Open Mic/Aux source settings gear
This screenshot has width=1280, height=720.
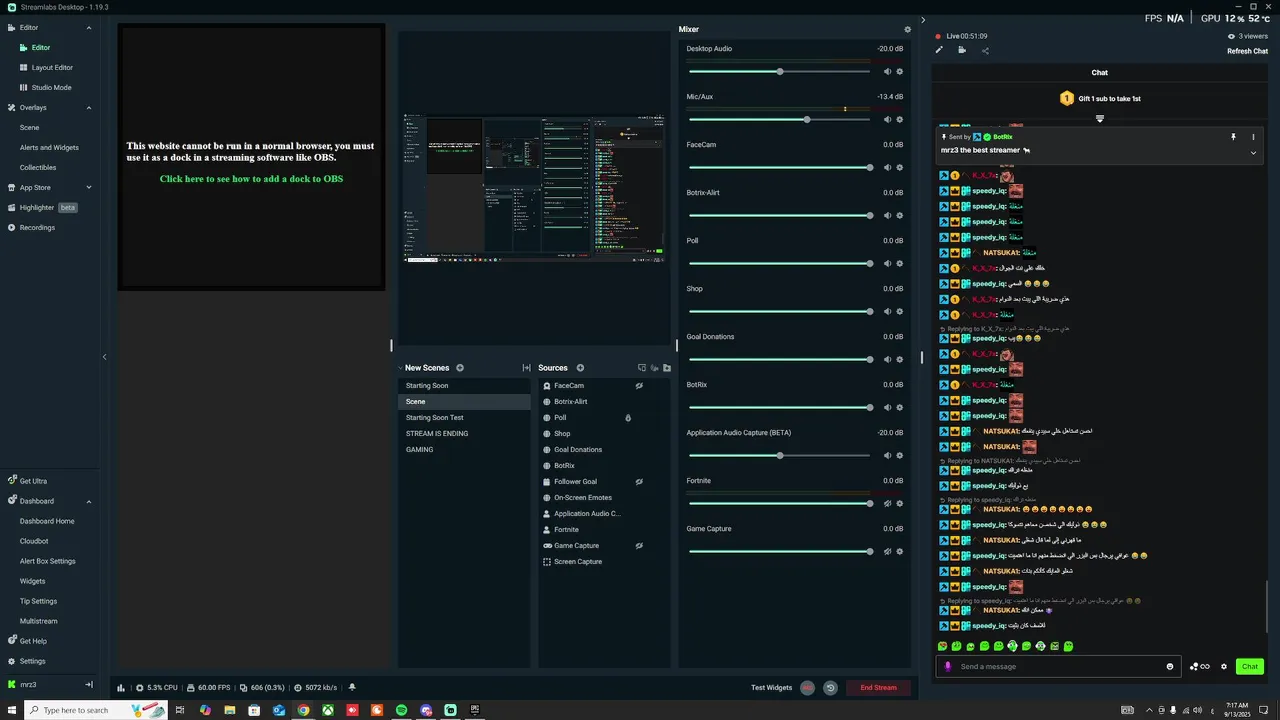(x=900, y=119)
